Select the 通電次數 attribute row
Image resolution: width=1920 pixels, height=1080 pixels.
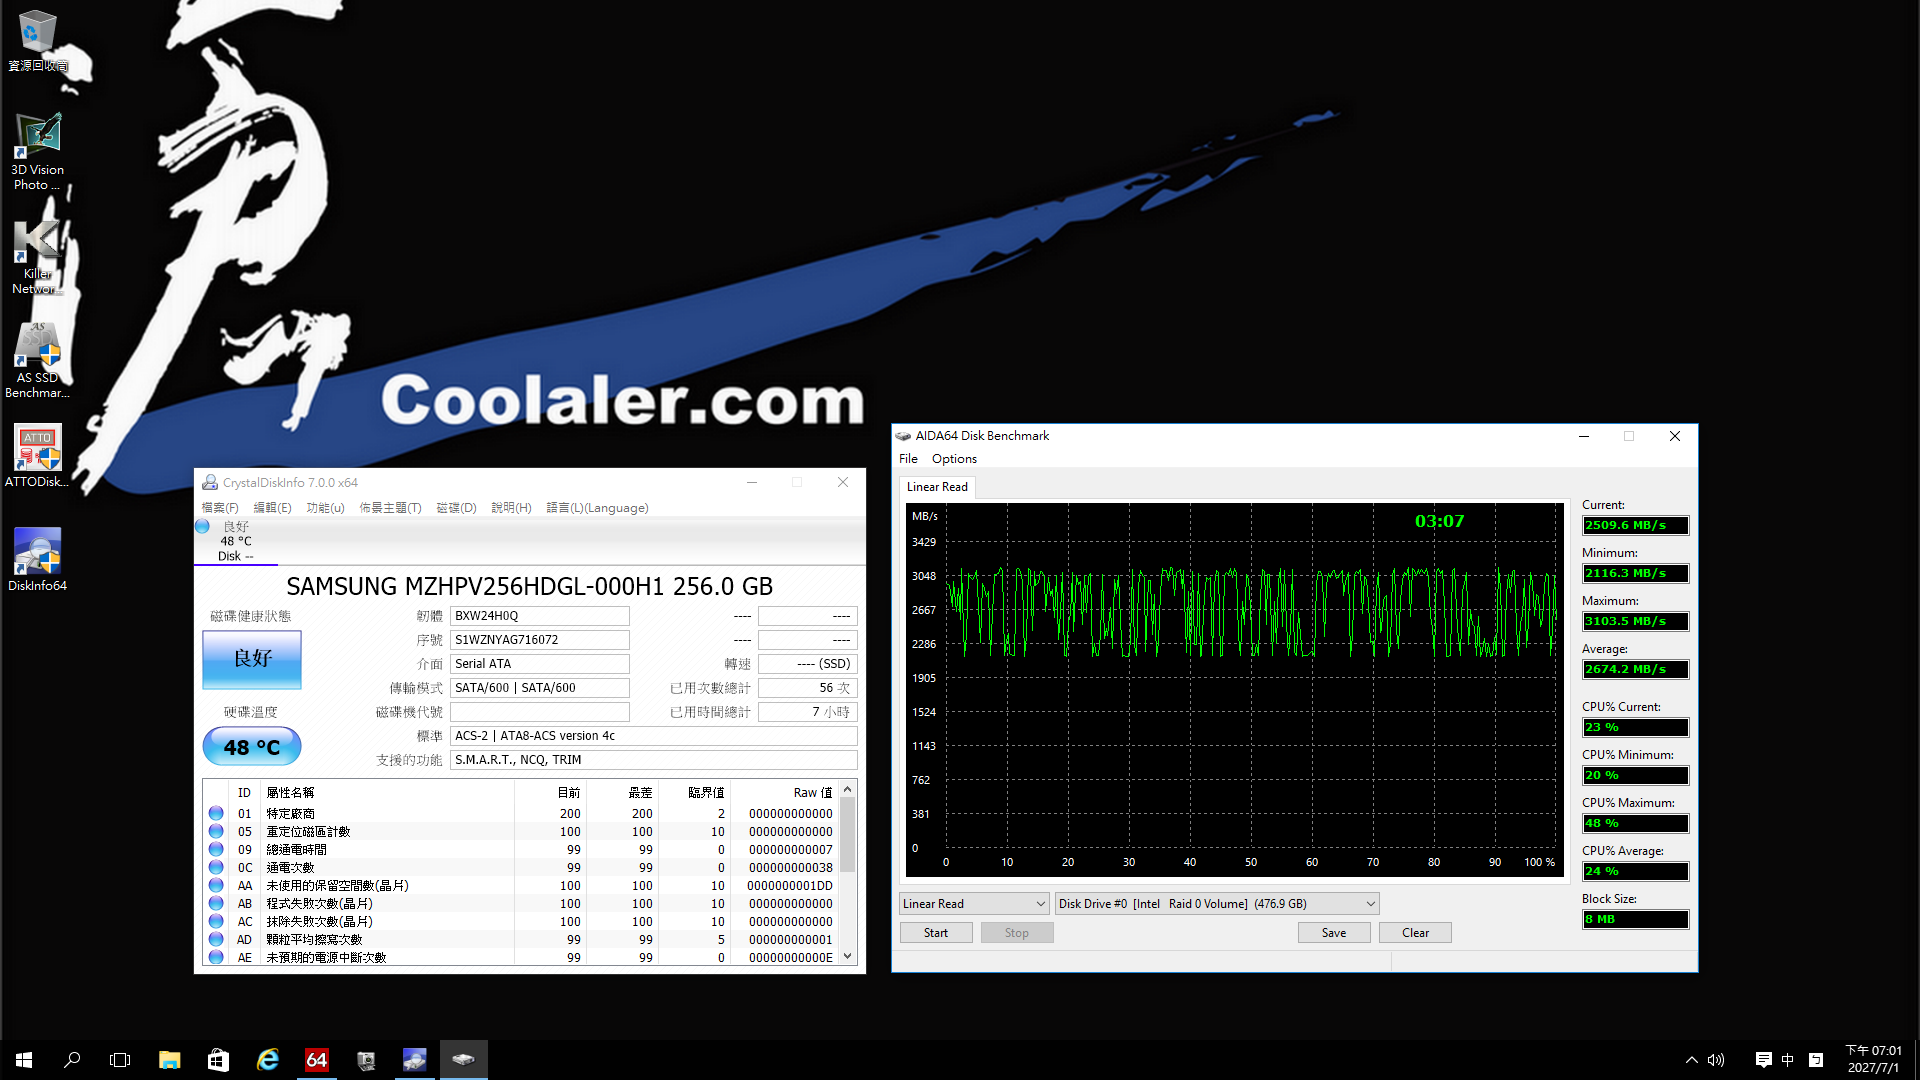tap(520, 868)
